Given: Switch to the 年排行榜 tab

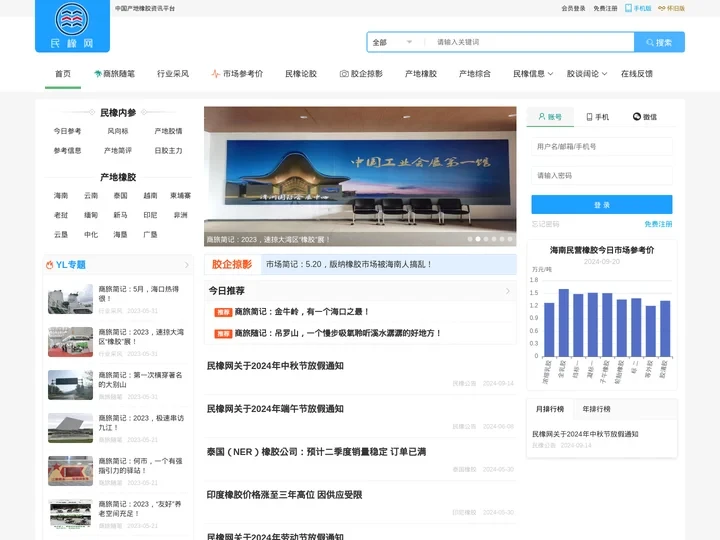Looking at the screenshot, I should pyautogui.click(x=596, y=409).
